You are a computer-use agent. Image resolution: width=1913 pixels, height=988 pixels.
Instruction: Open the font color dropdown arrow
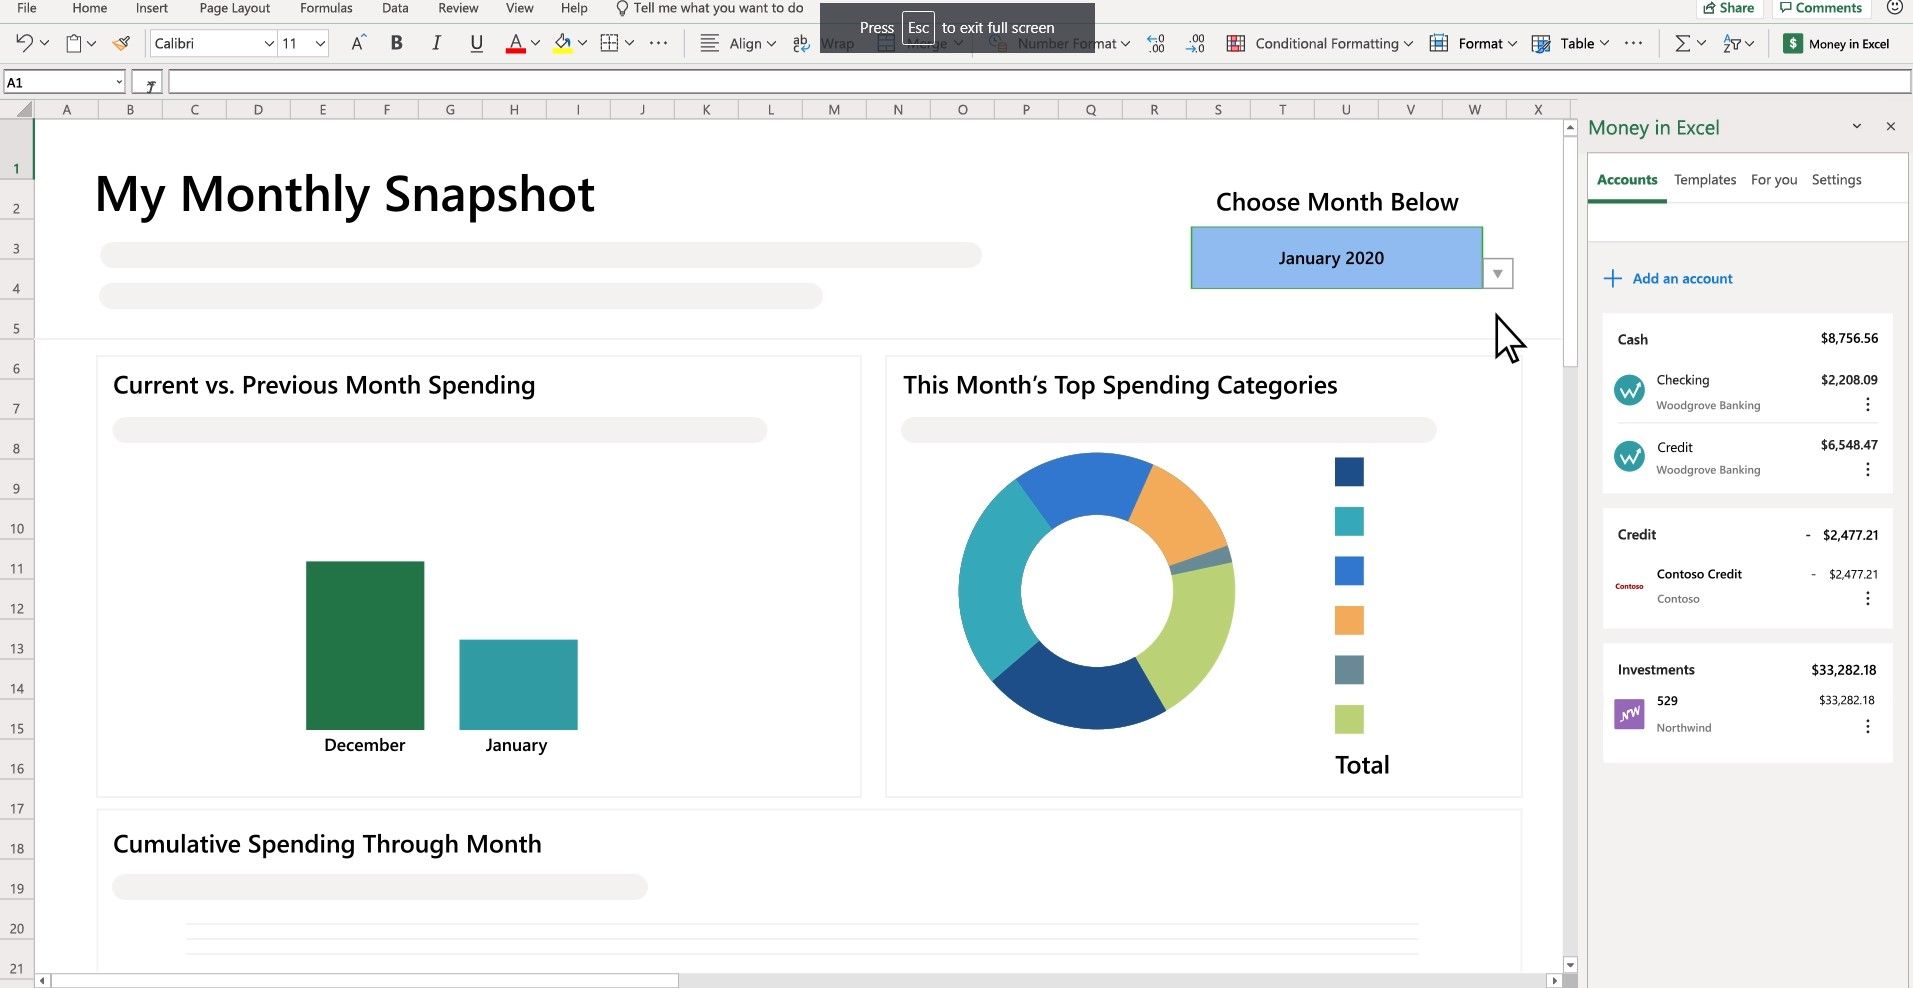[x=535, y=43]
